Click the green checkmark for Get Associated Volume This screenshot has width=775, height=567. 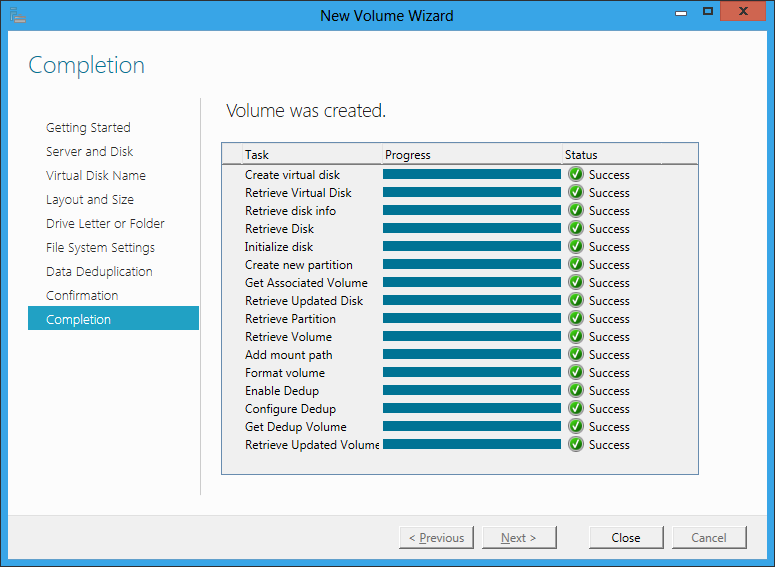click(x=575, y=282)
